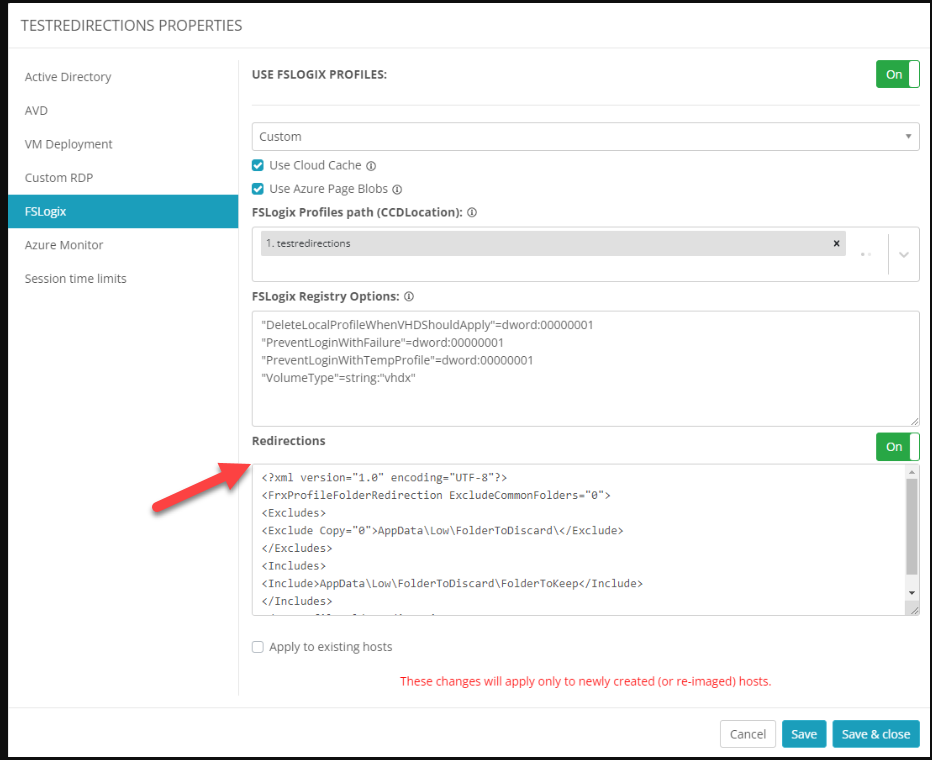
Task: Click info icon next to FSLogix Profiles path
Action: pos(472,213)
